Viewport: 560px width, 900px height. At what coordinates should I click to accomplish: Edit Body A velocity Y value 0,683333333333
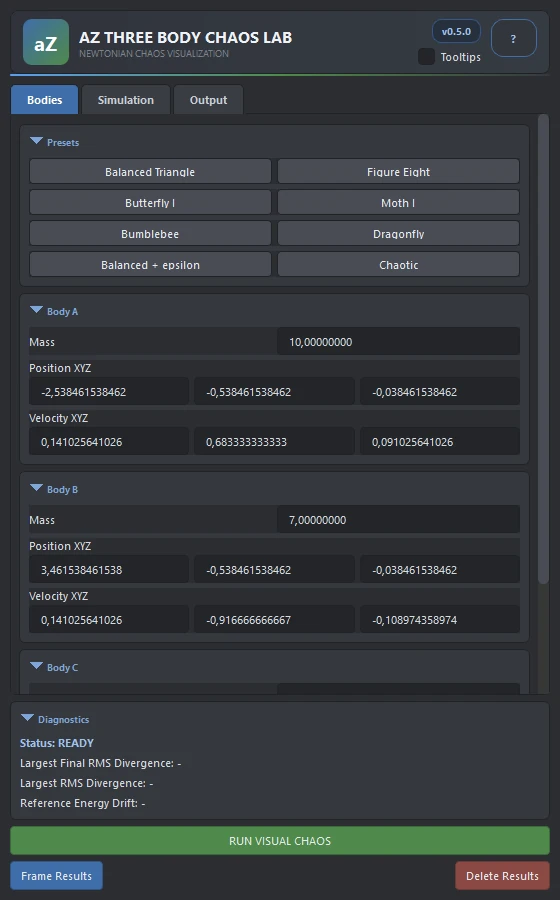tap(274, 441)
